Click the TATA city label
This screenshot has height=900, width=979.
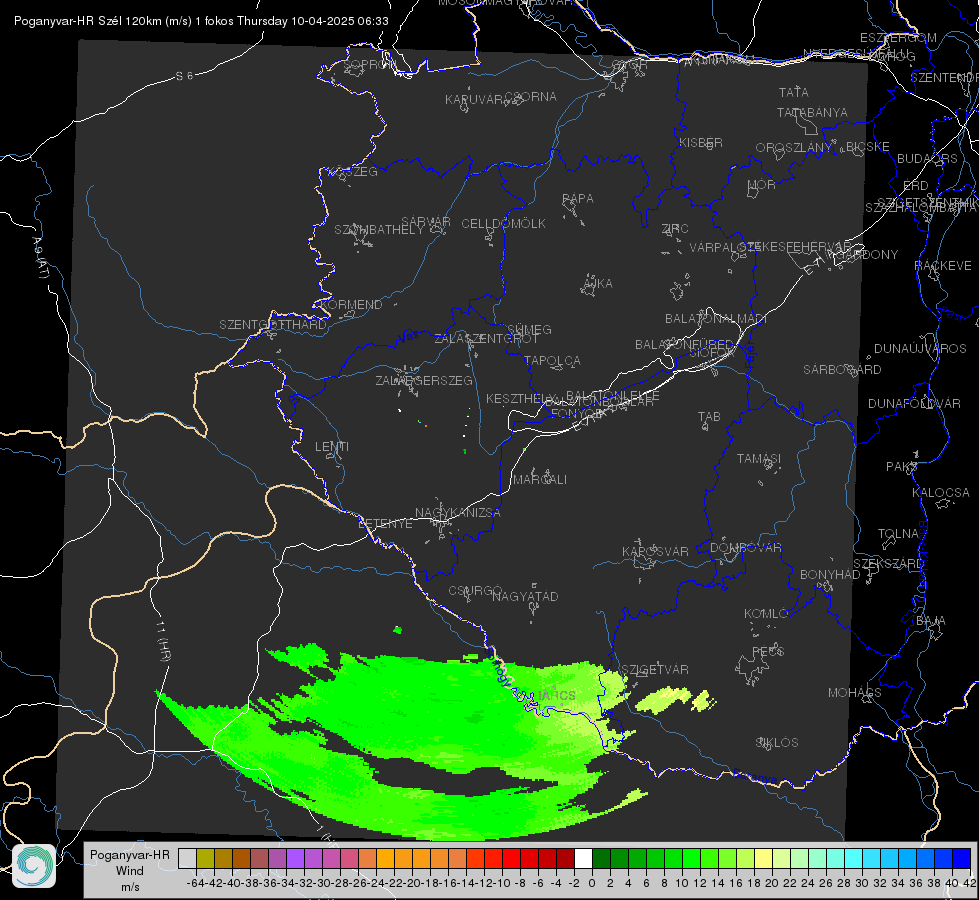tap(794, 92)
